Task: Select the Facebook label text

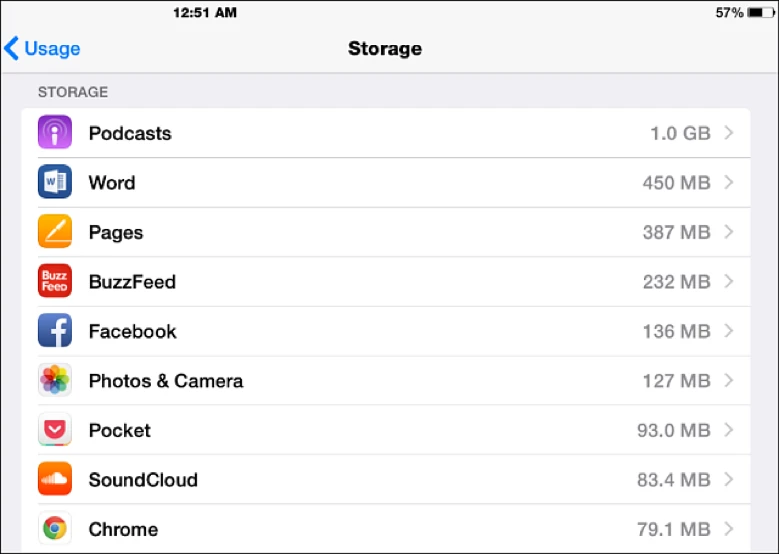Action: (x=132, y=331)
